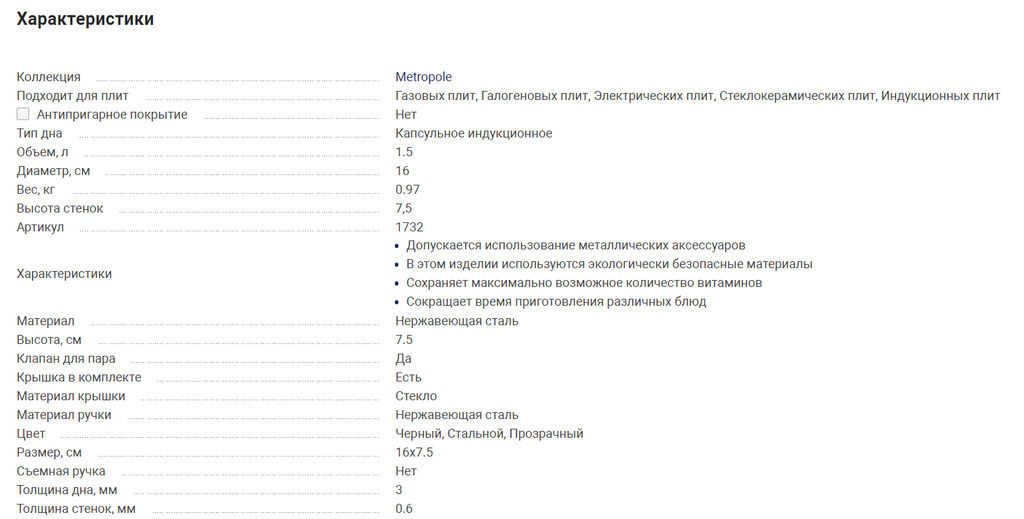Click the Антипригарное покрытие label text

click(x=112, y=115)
